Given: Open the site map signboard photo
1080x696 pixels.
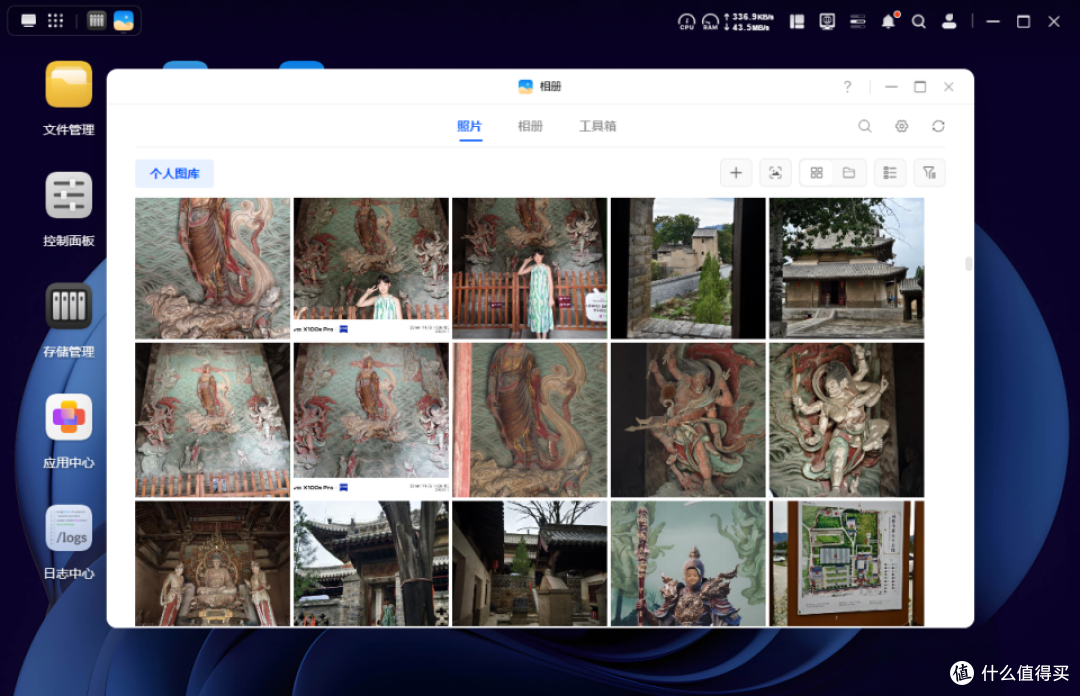Looking at the screenshot, I should click(x=847, y=563).
